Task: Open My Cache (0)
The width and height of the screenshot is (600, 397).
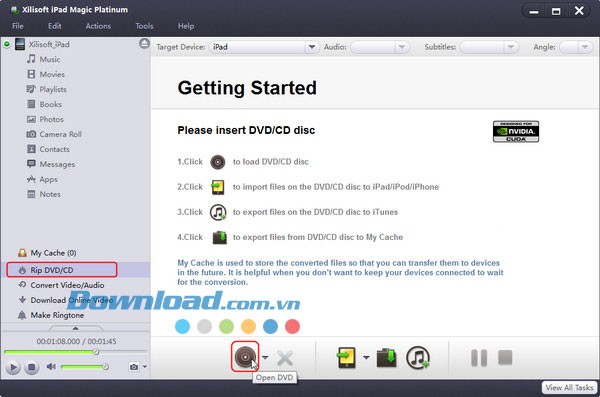Action: (53, 253)
